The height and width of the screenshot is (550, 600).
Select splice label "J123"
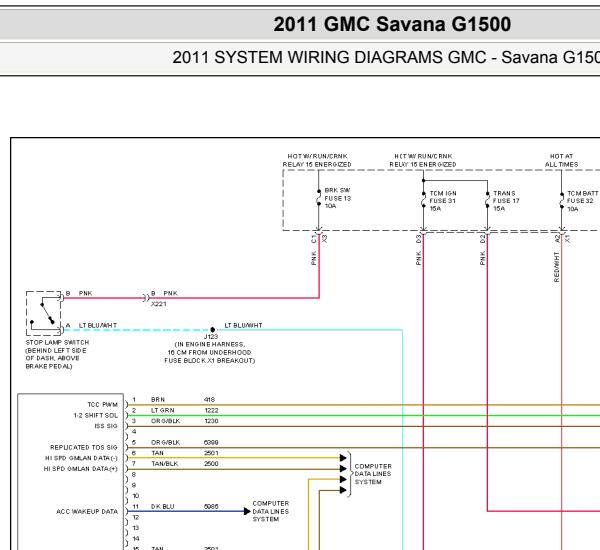pos(211,336)
